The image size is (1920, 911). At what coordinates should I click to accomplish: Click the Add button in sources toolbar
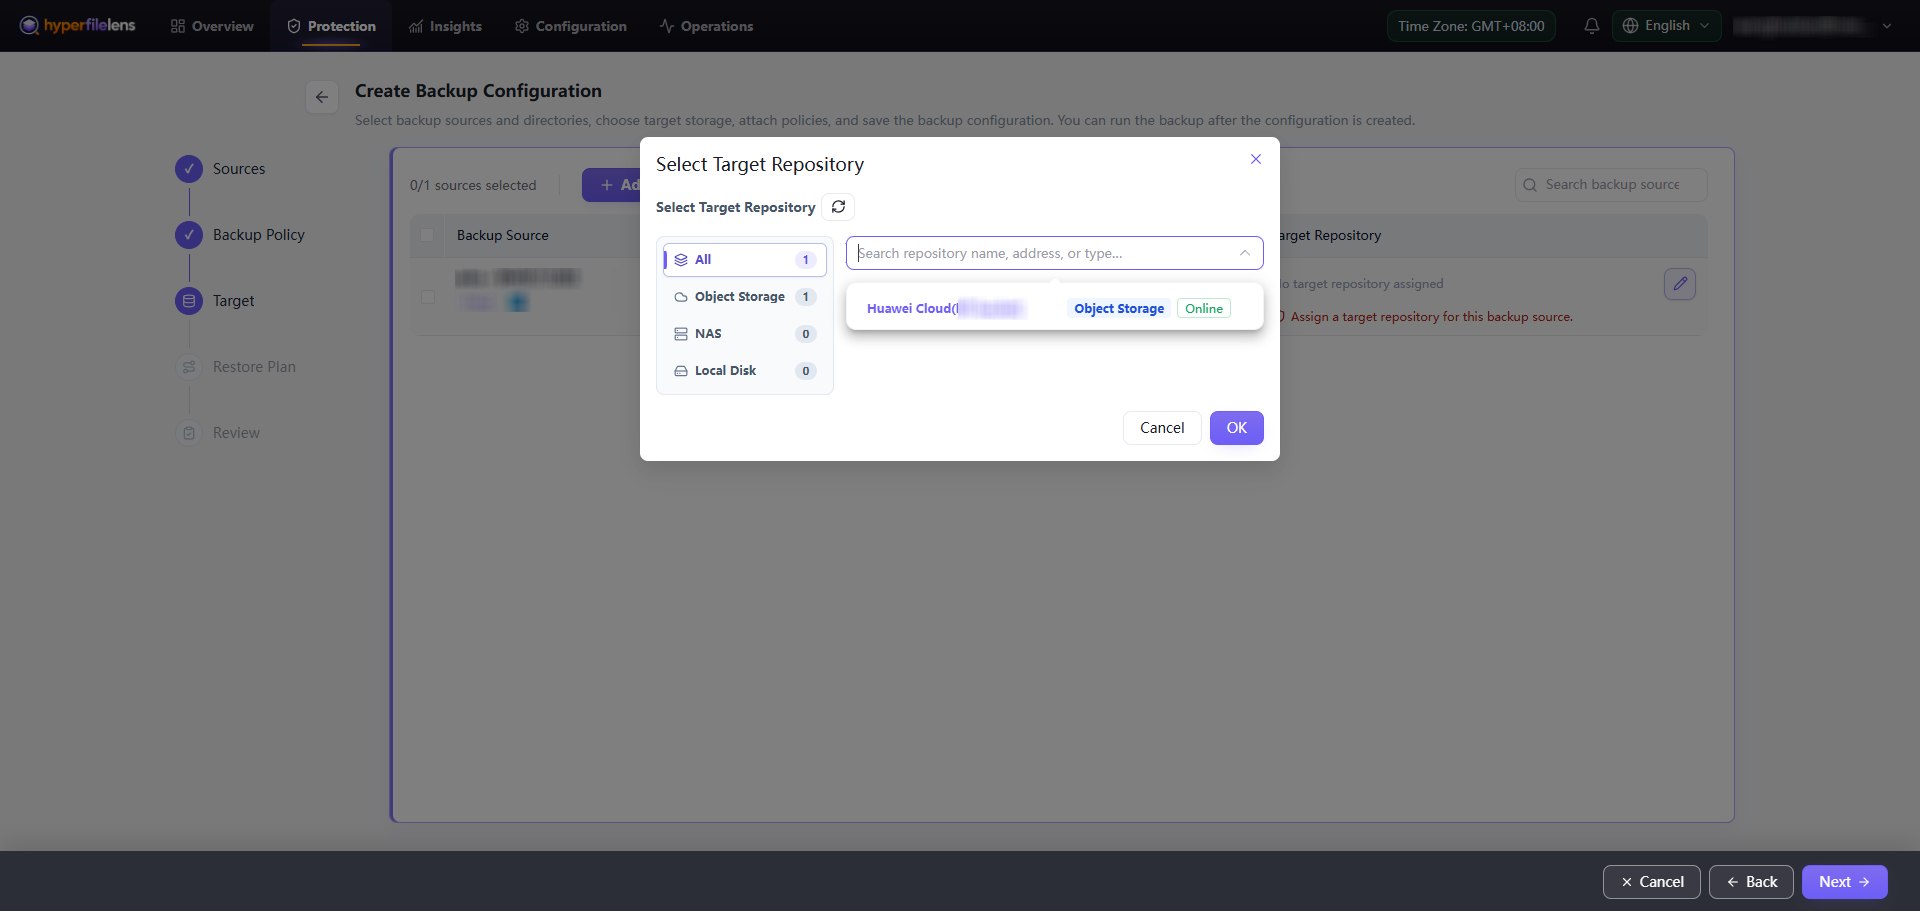coord(612,185)
